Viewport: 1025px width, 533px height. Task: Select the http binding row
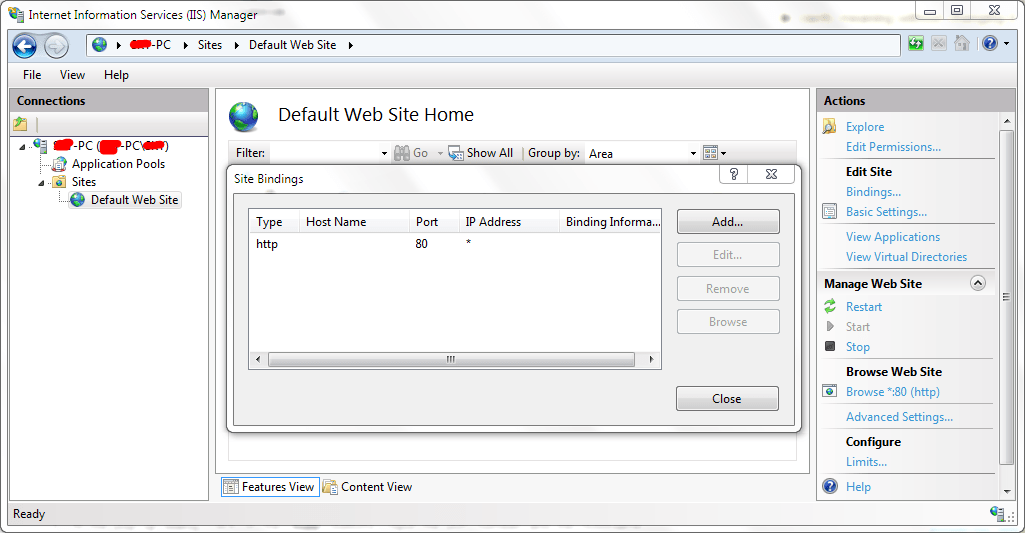pyautogui.click(x=454, y=244)
